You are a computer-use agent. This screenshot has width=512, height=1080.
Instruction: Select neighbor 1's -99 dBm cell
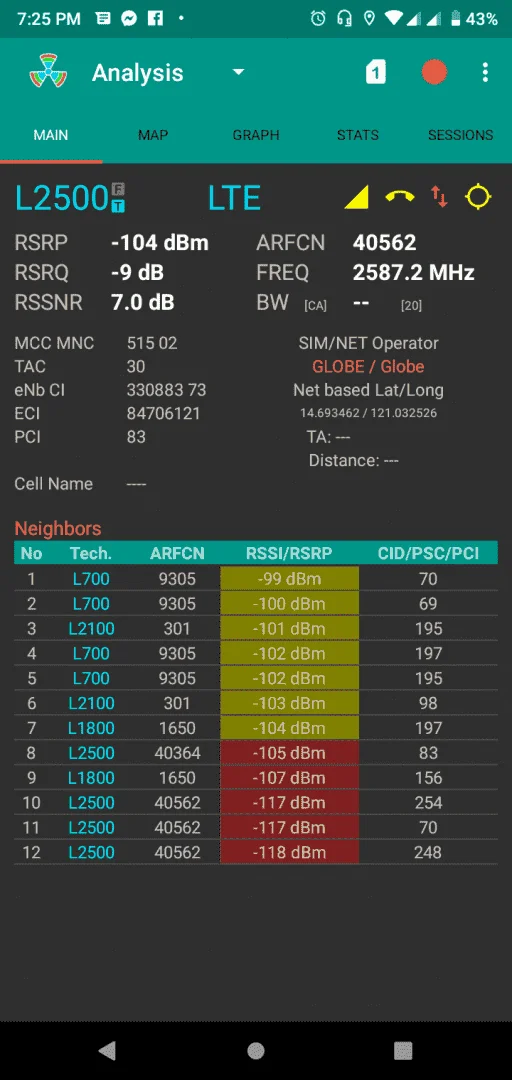coord(289,579)
